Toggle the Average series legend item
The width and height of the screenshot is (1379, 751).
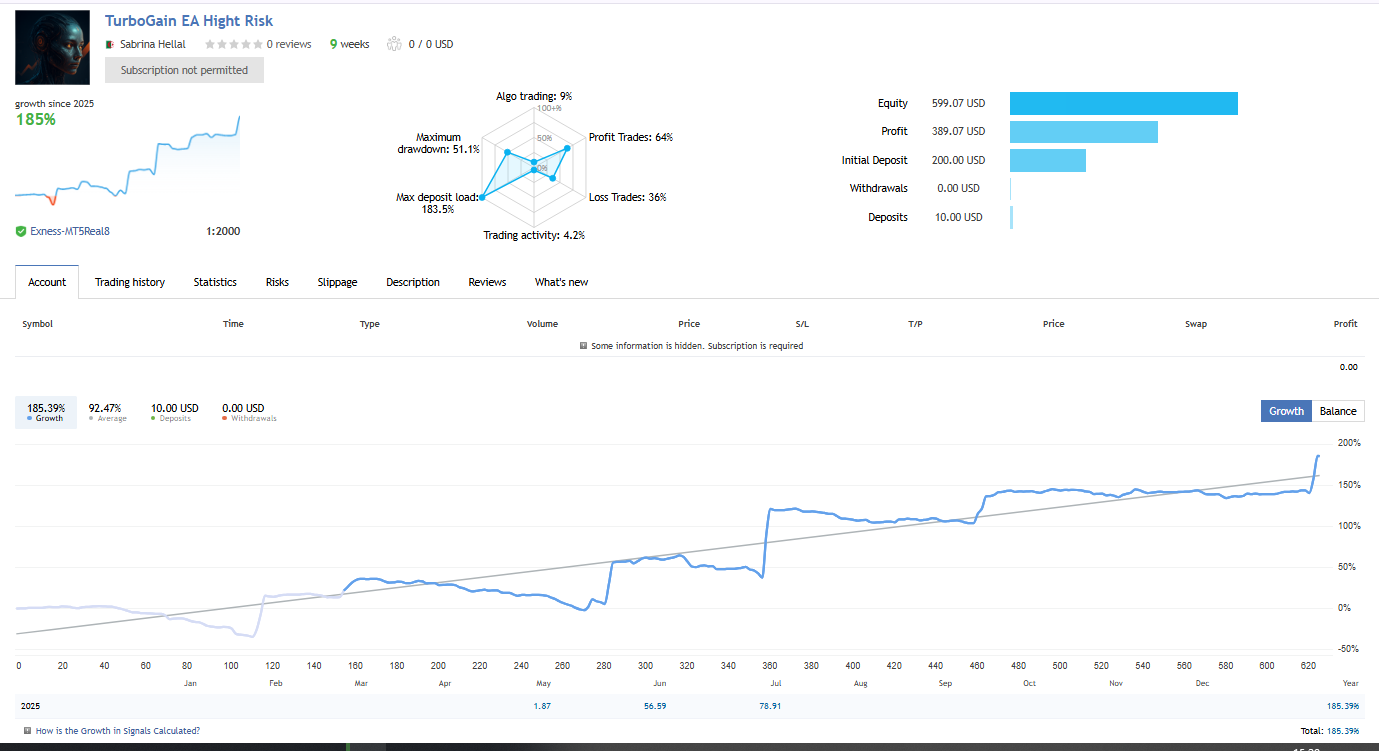[x=106, y=412]
